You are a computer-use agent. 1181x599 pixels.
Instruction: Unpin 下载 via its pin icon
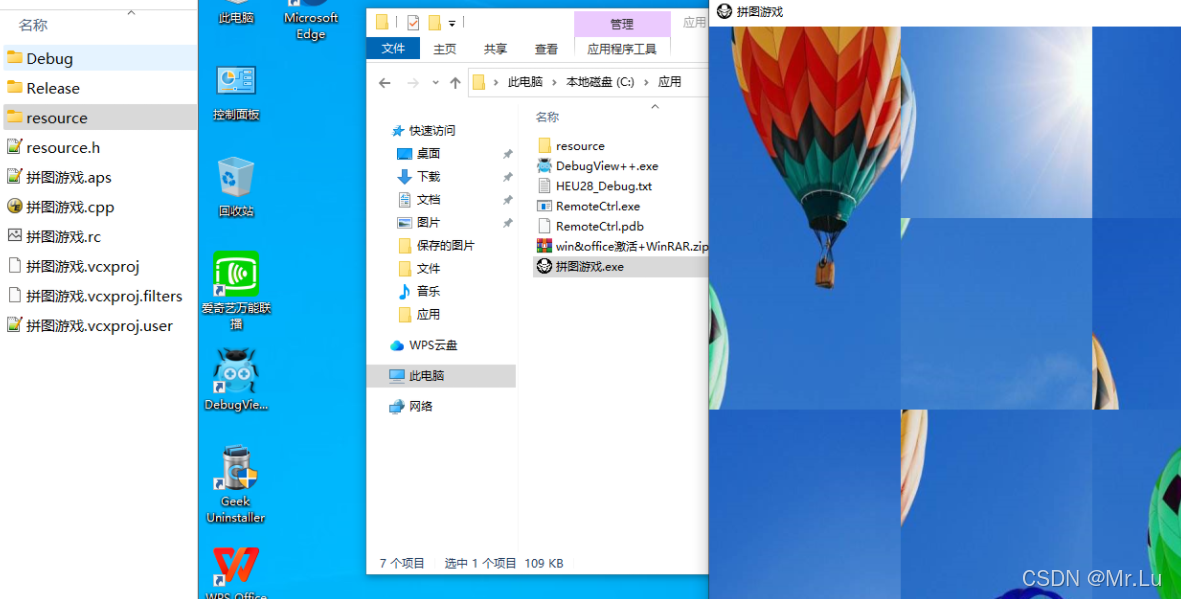point(508,176)
